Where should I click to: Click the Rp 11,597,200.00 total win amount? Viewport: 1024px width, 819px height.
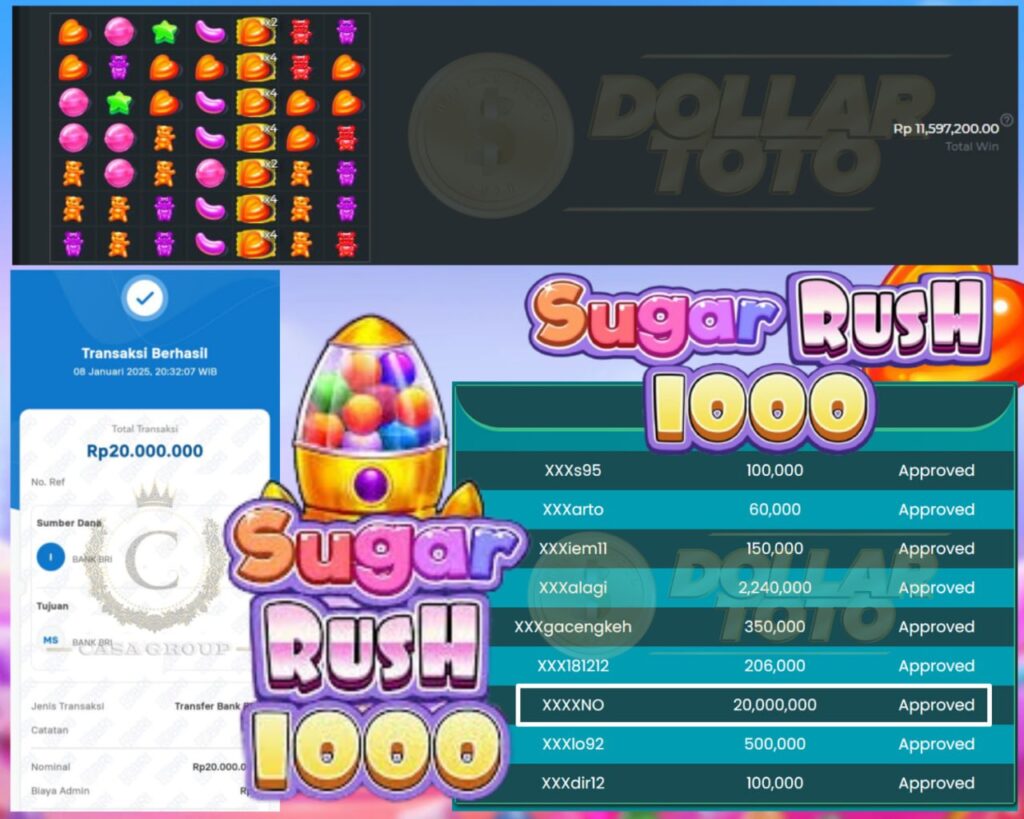coord(946,129)
